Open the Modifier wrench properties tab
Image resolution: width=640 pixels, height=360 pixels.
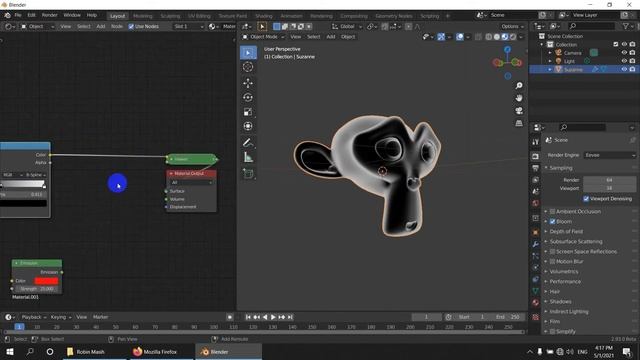[536, 244]
